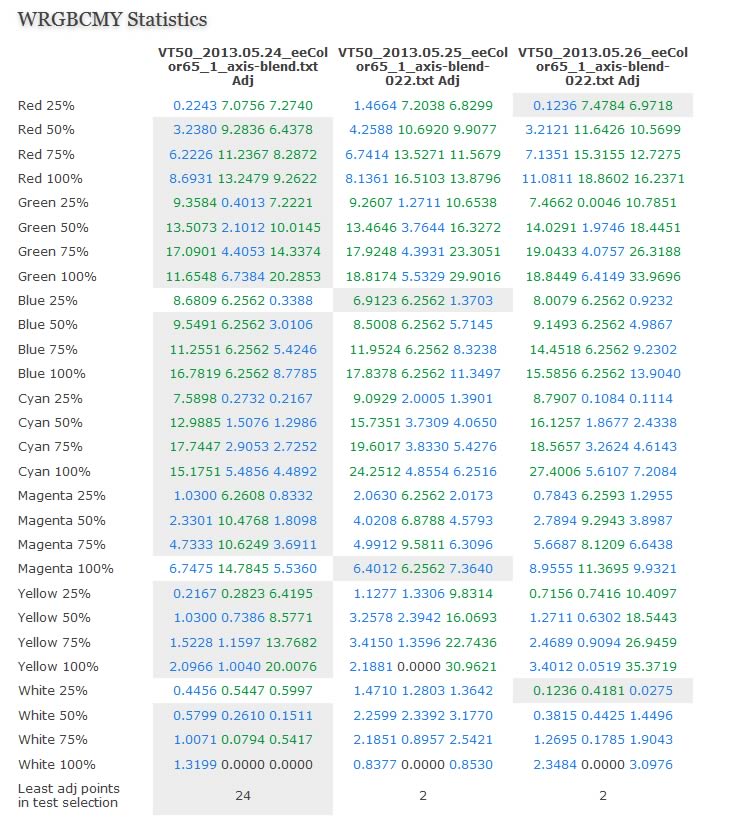Click the Red 25% row label
733x839 pixels.
pyautogui.click(x=46, y=105)
